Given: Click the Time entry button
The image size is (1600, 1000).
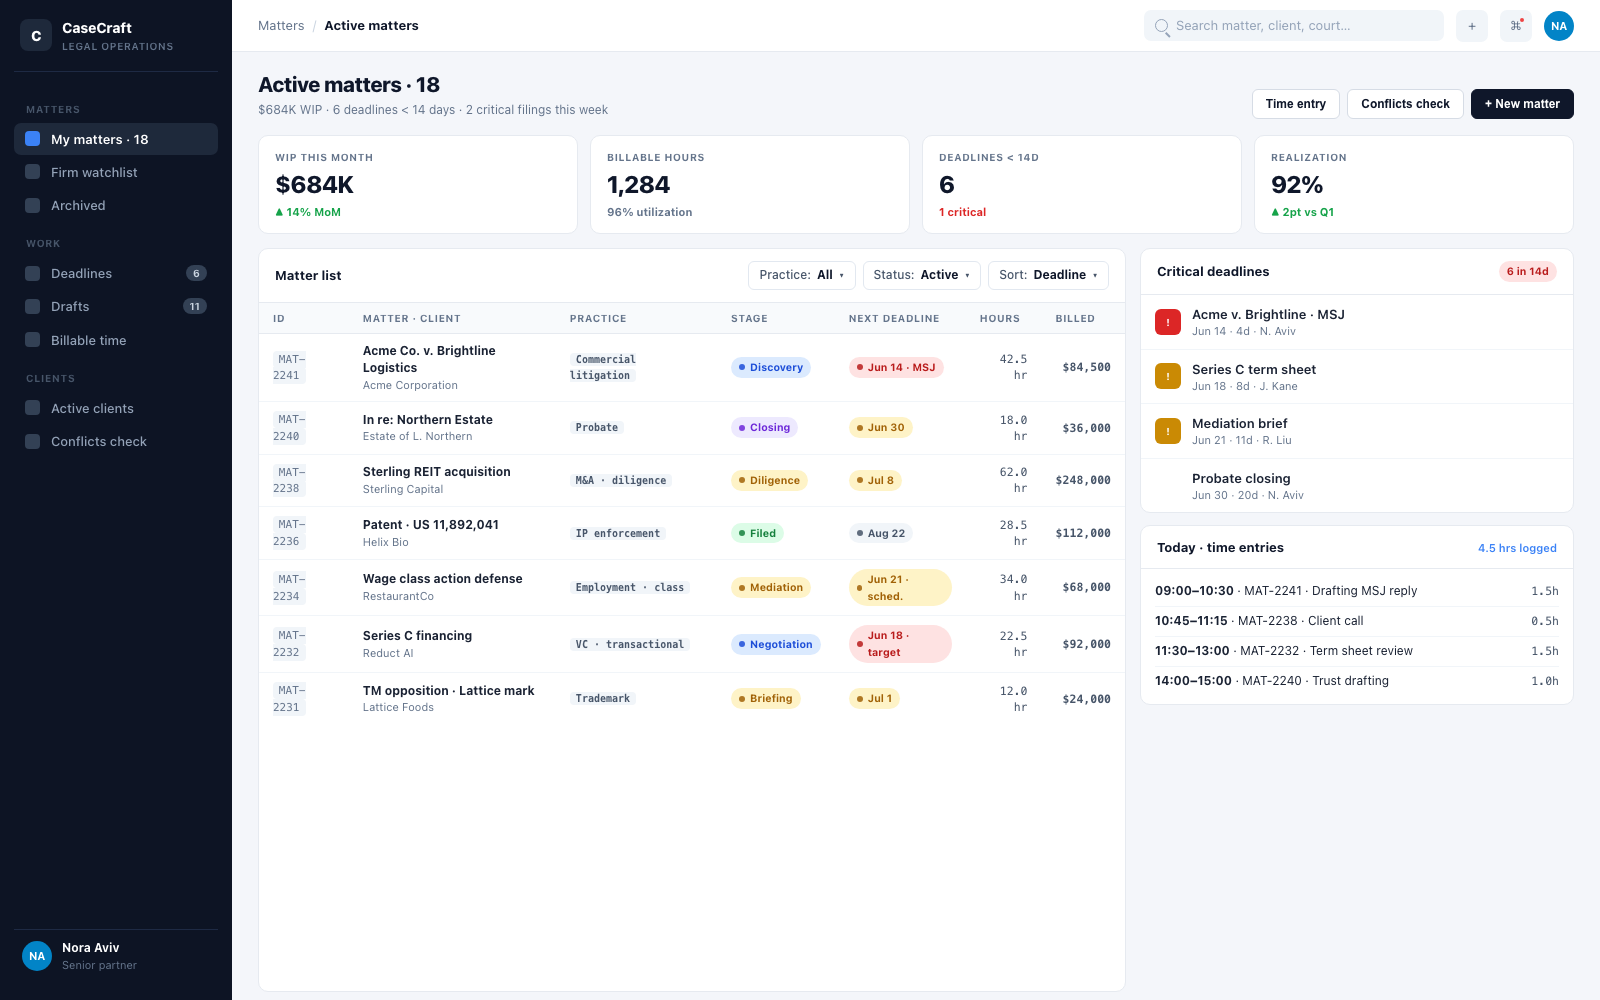Looking at the screenshot, I should 1296,104.
